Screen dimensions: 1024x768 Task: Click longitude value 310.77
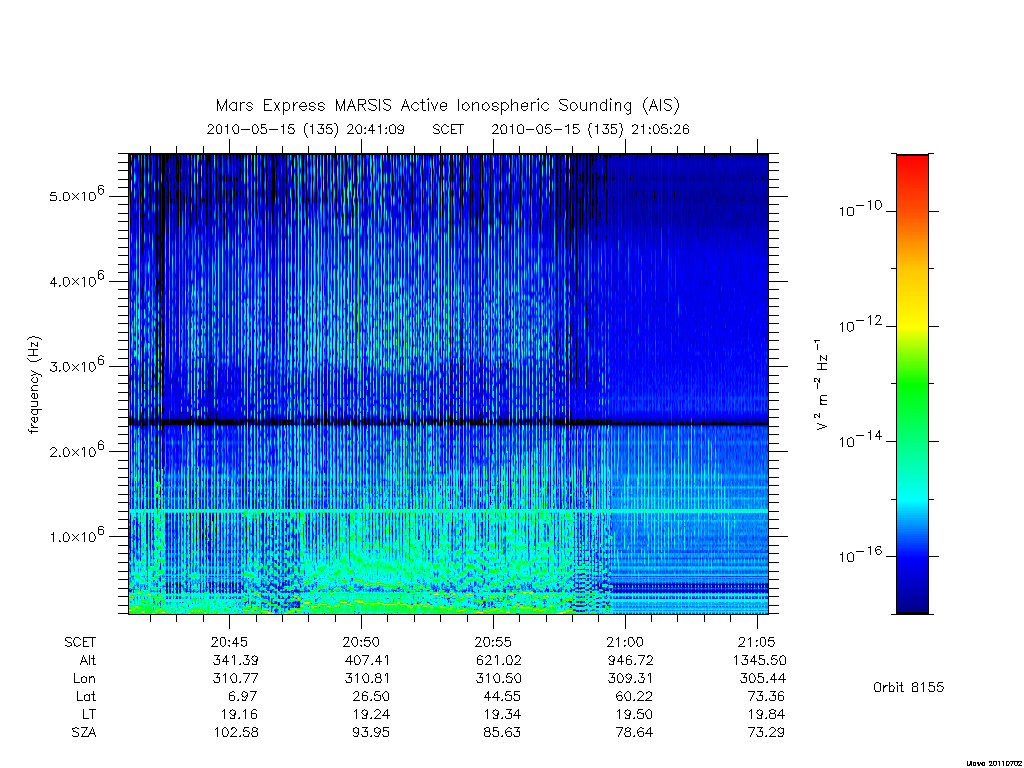(x=236, y=679)
